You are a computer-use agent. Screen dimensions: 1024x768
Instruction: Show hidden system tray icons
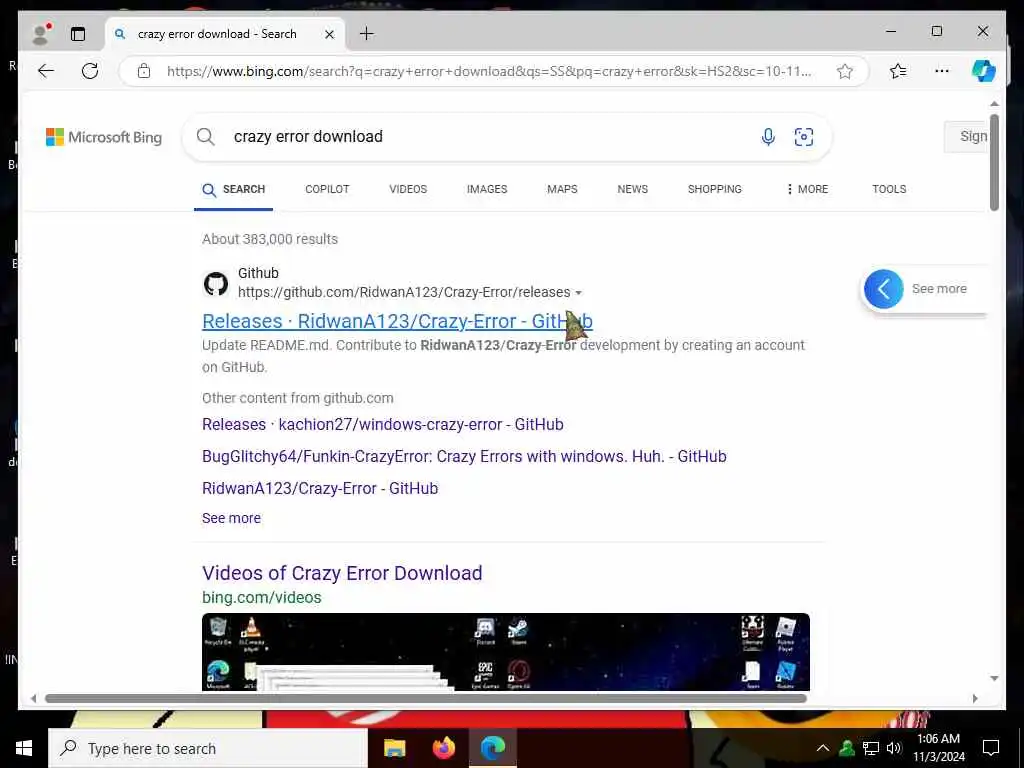coord(823,748)
